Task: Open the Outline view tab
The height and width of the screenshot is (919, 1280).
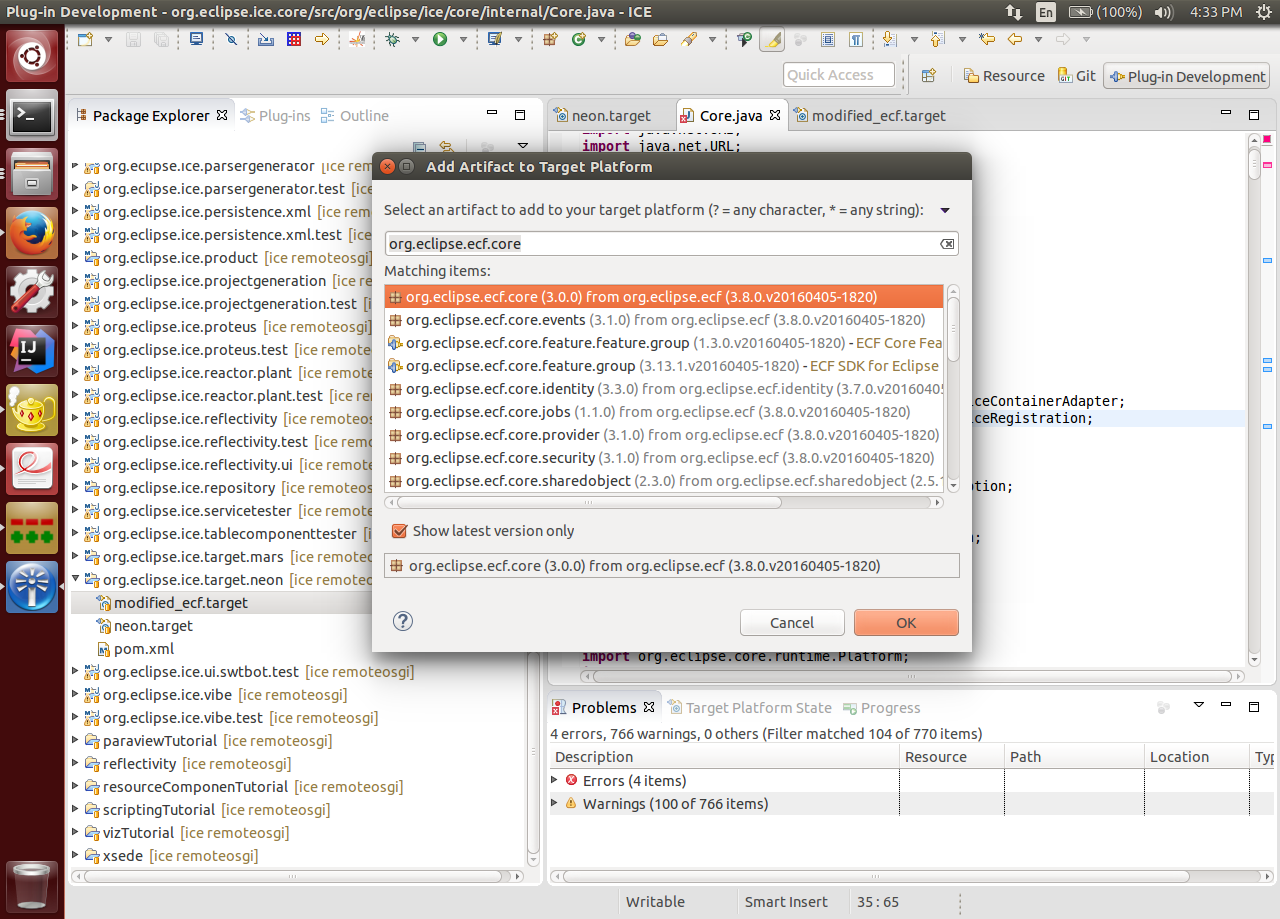Action: pos(355,116)
